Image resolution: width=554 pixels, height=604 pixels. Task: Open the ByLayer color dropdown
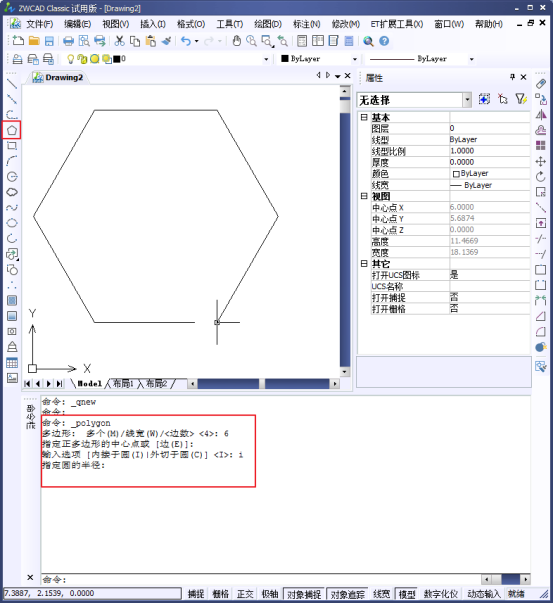[x=355, y=59]
